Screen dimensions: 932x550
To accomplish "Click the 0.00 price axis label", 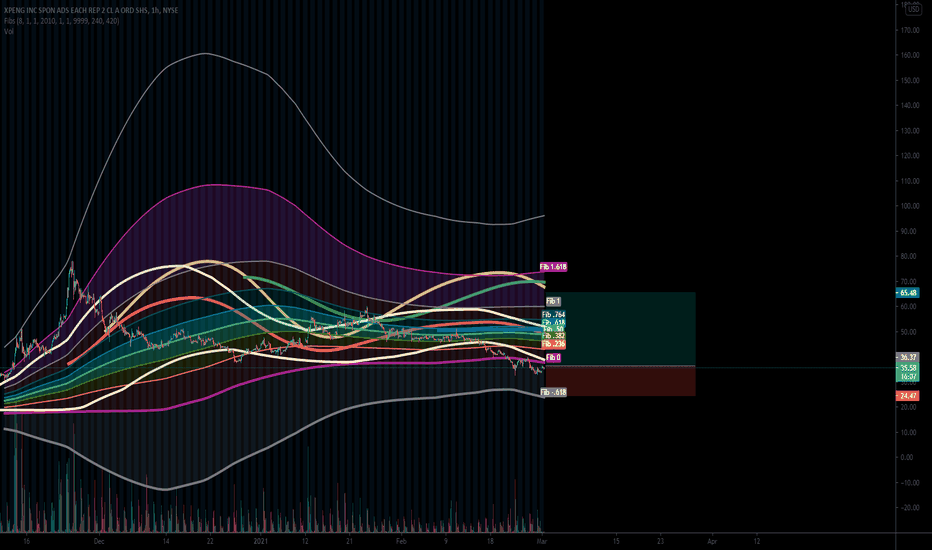I will click(906, 457).
